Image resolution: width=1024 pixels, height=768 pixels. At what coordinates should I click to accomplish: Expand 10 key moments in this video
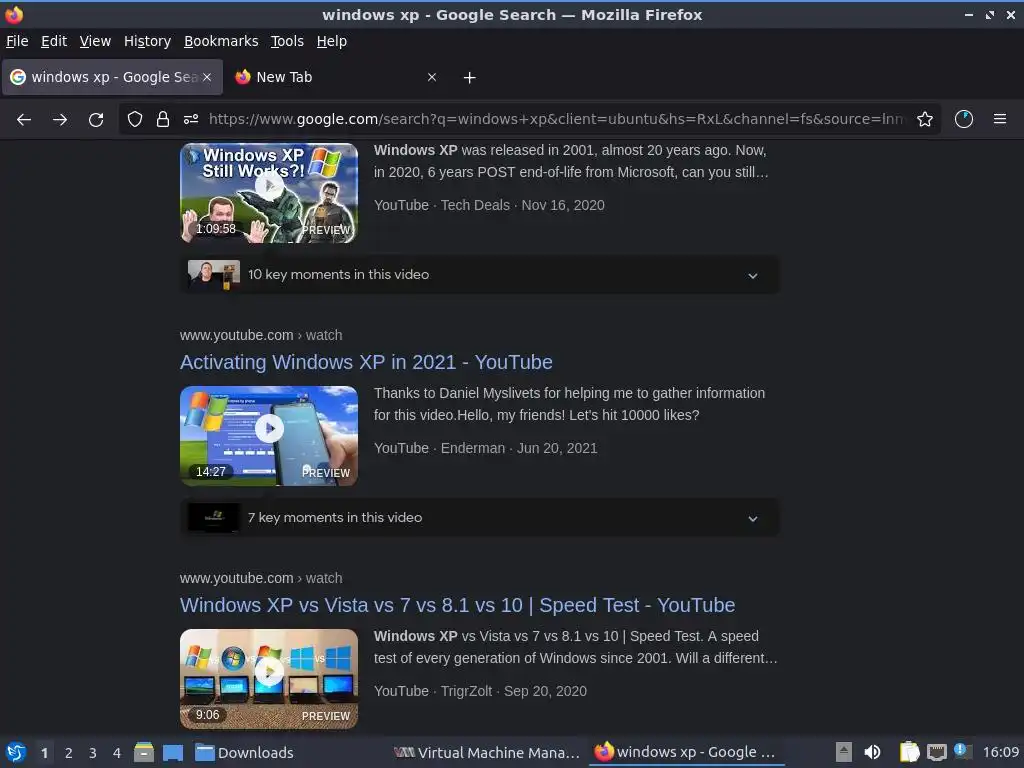(479, 275)
